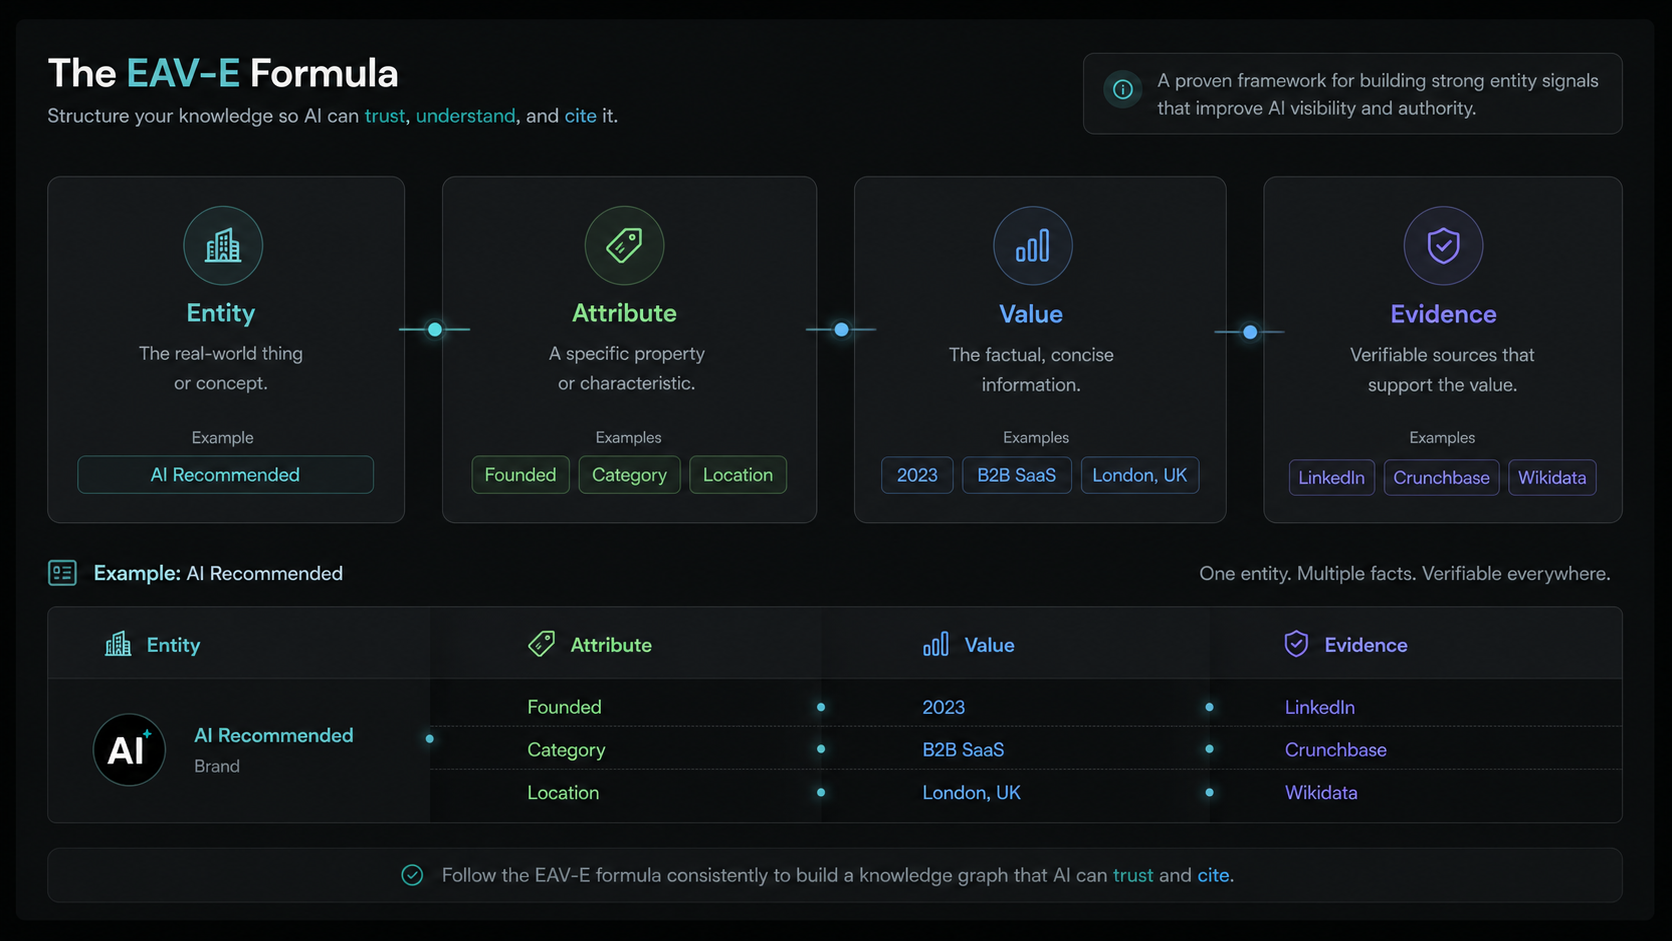Open the 'Wikidata' link in the table's Evidence column
Screen dimensions: 1672x941
[1321, 792]
